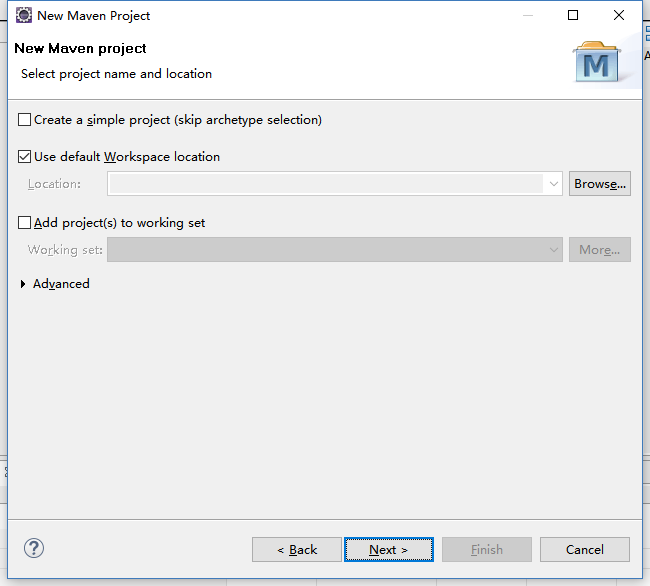The height and width of the screenshot is (586, 650).
Task: Uncheck Use default Workspace location
Action: point(24,157)
